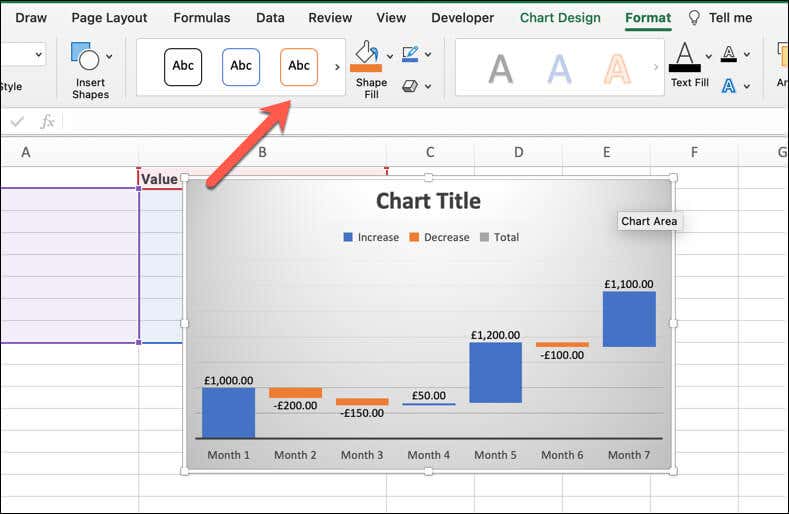
Task: Click the -£100.00 data label
Action: click(563, 355)
